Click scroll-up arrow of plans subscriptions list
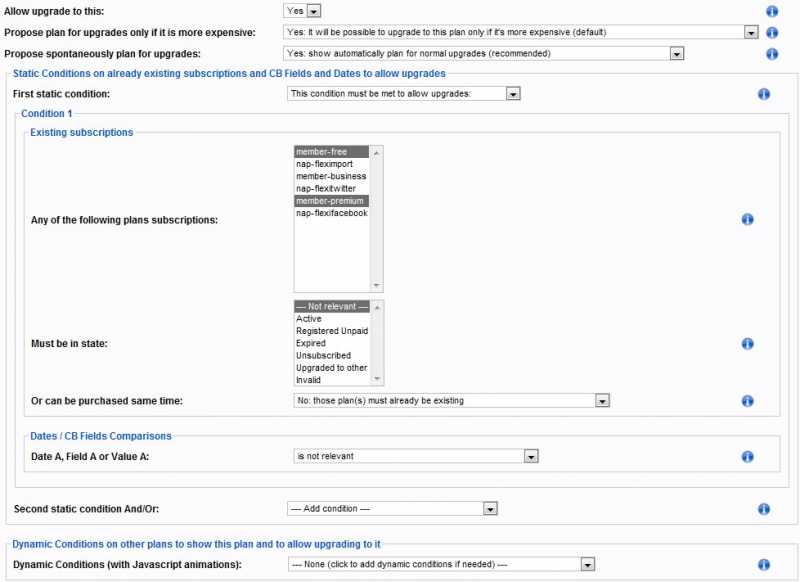This screenshot has height=582, width=800. pyautogui.click(x=377, y=153)
